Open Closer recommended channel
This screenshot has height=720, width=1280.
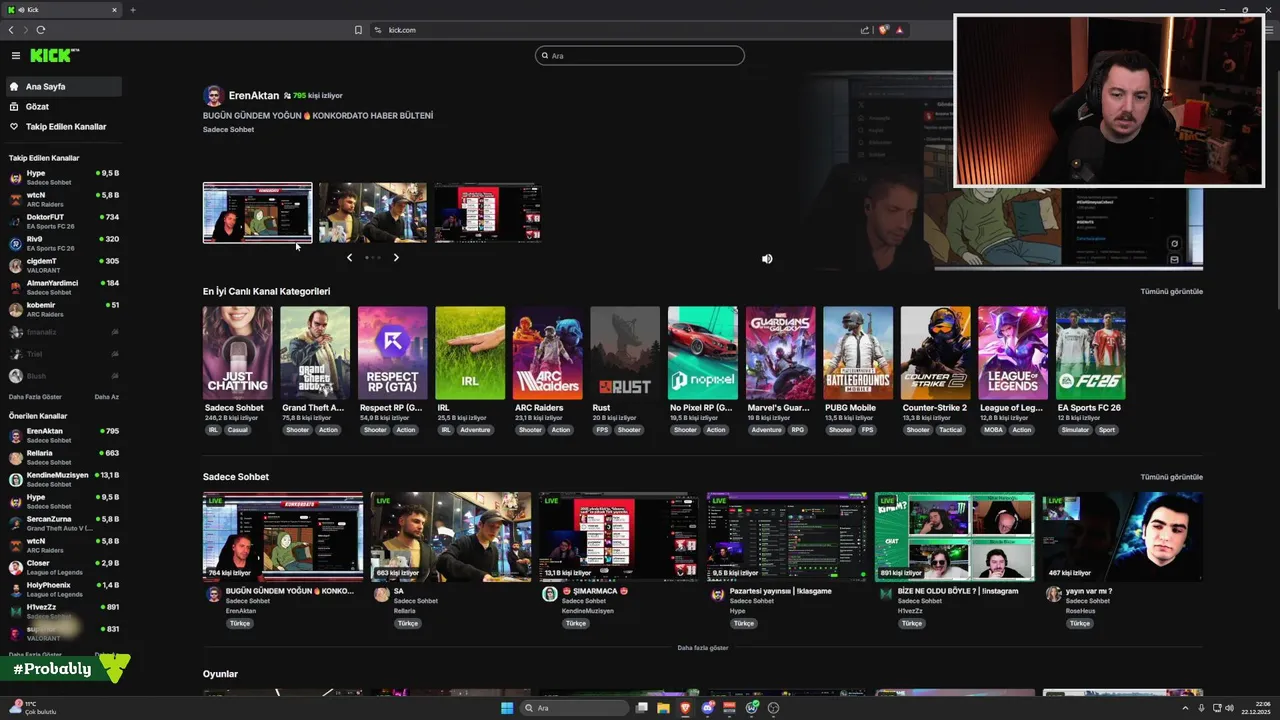pos(63,567)
